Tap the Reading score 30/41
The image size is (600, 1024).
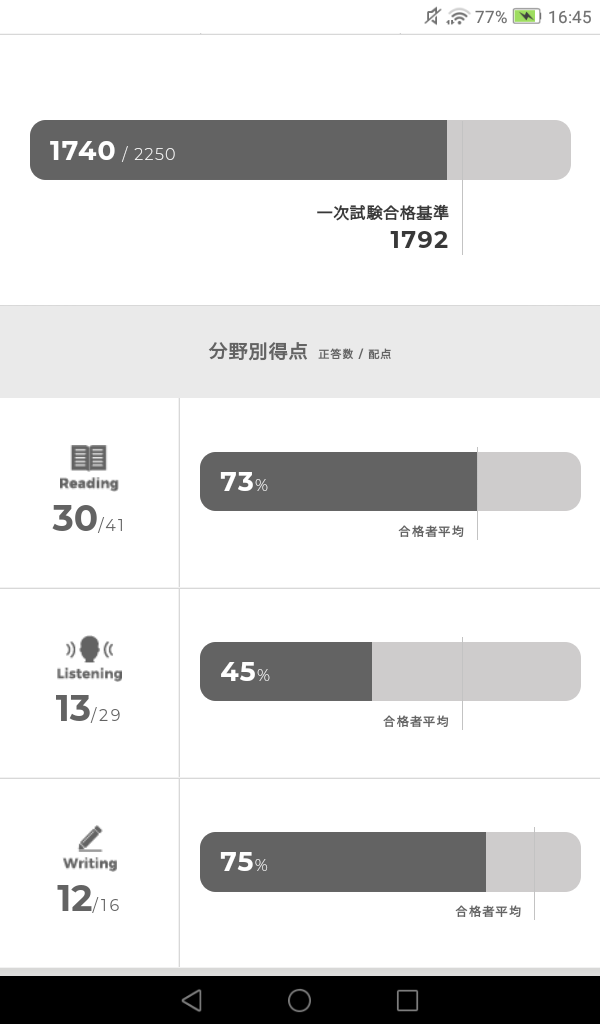pos(88,520)
